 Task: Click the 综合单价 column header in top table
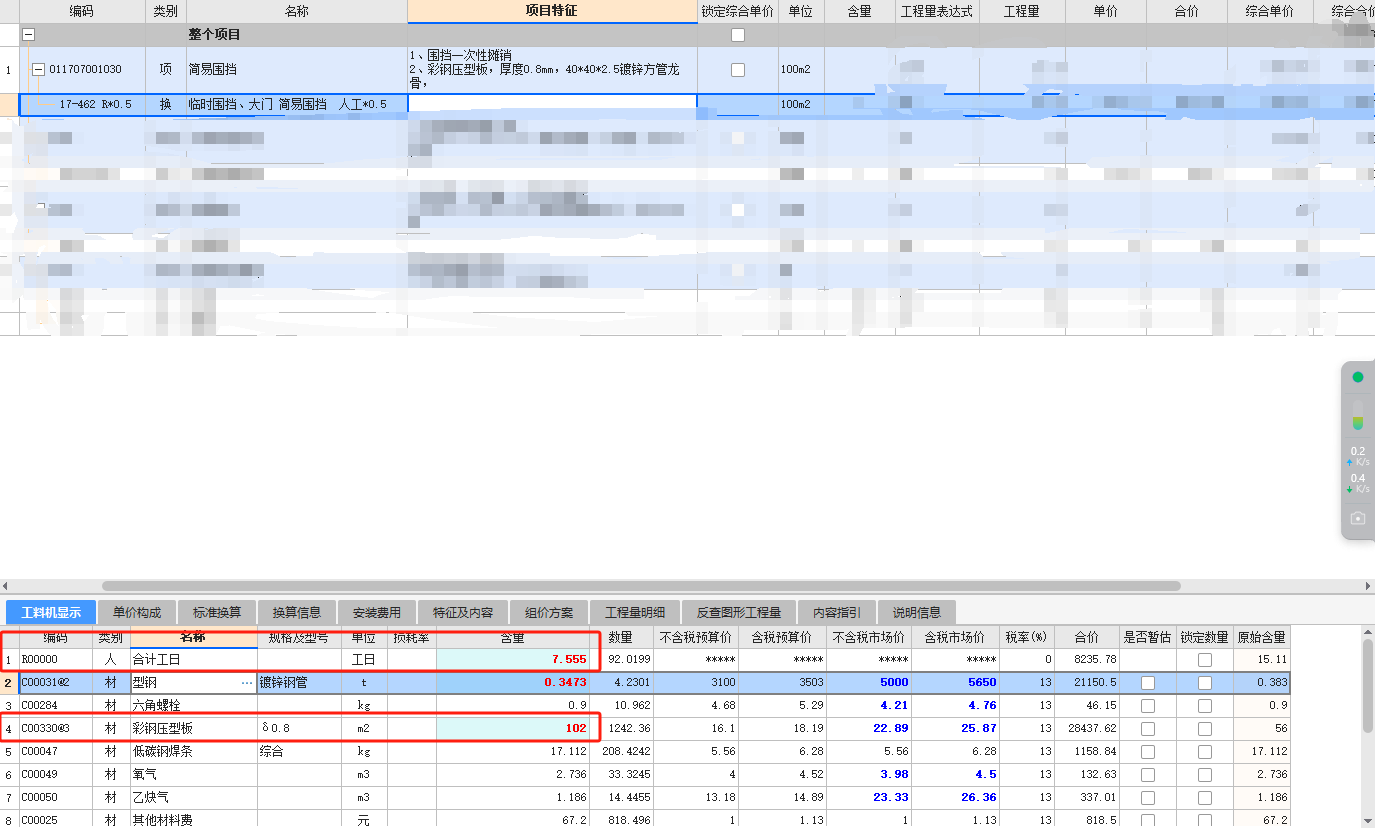(x=1269, y=11)
